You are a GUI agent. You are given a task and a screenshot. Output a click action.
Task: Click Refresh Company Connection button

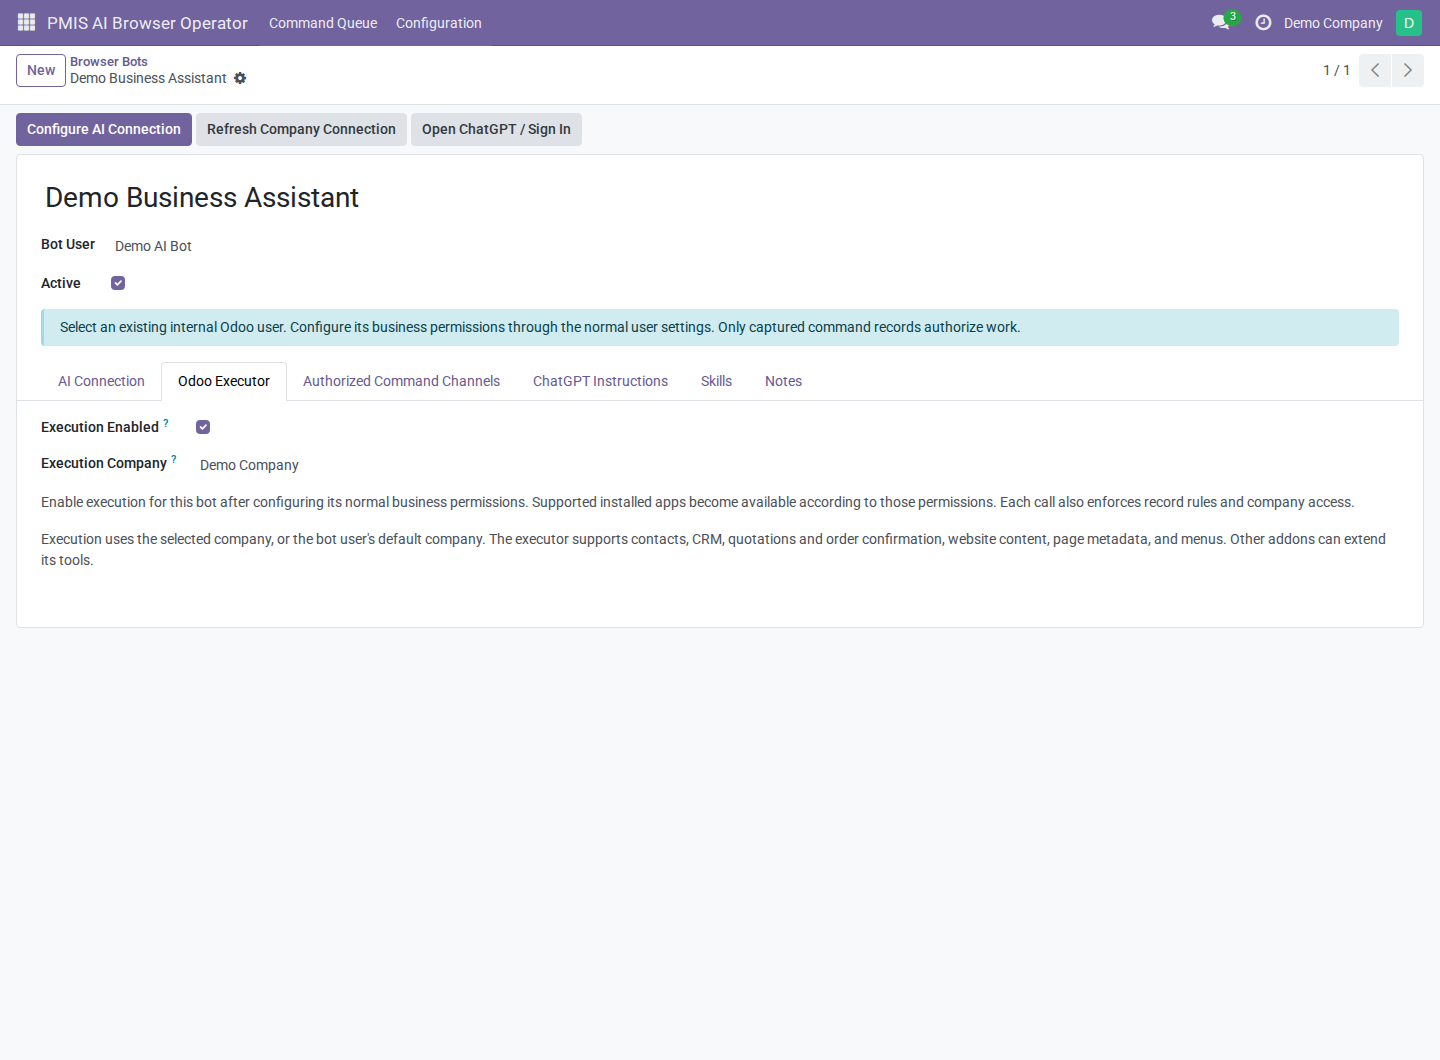coord(301,129)
